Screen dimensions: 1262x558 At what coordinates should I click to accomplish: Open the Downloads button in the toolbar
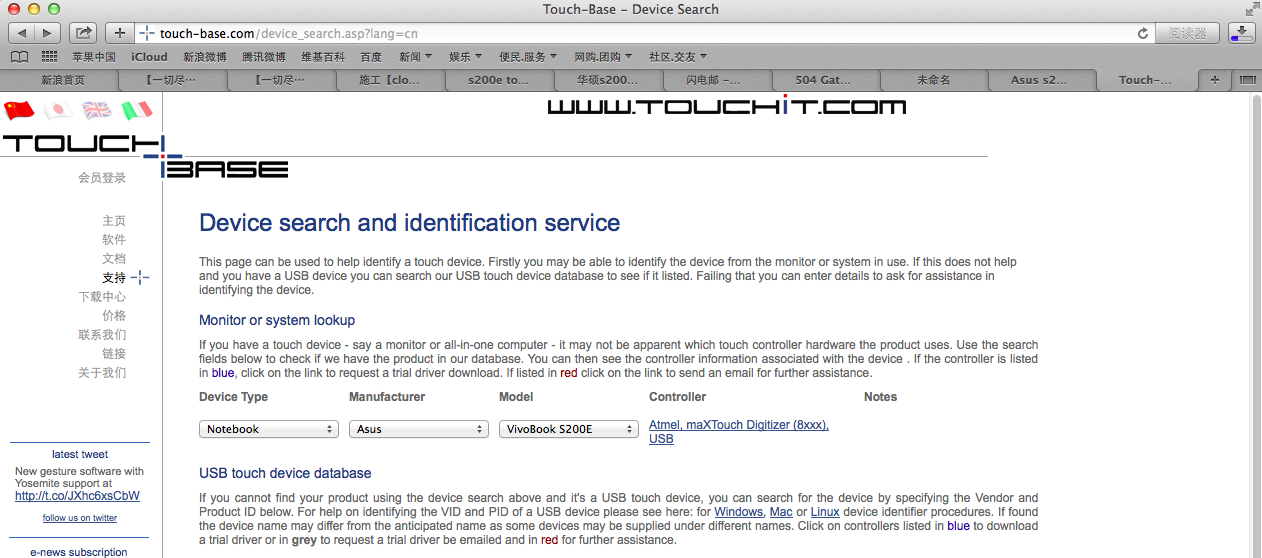(1241, 33)
